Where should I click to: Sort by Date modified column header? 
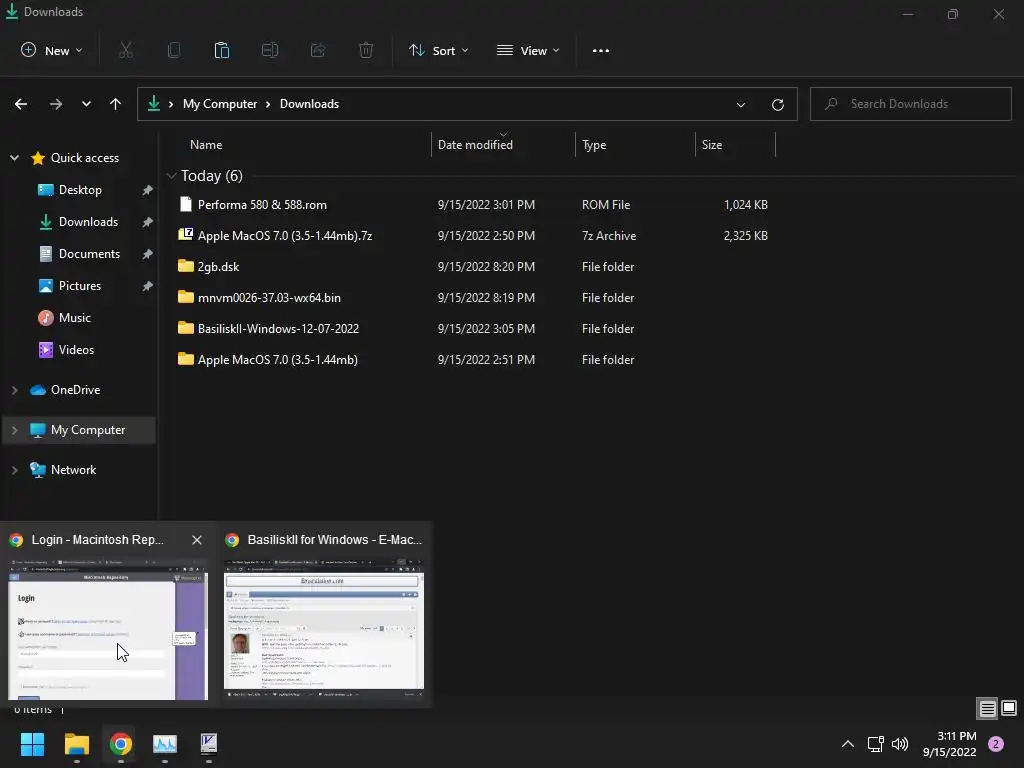(x=475, y=145)
